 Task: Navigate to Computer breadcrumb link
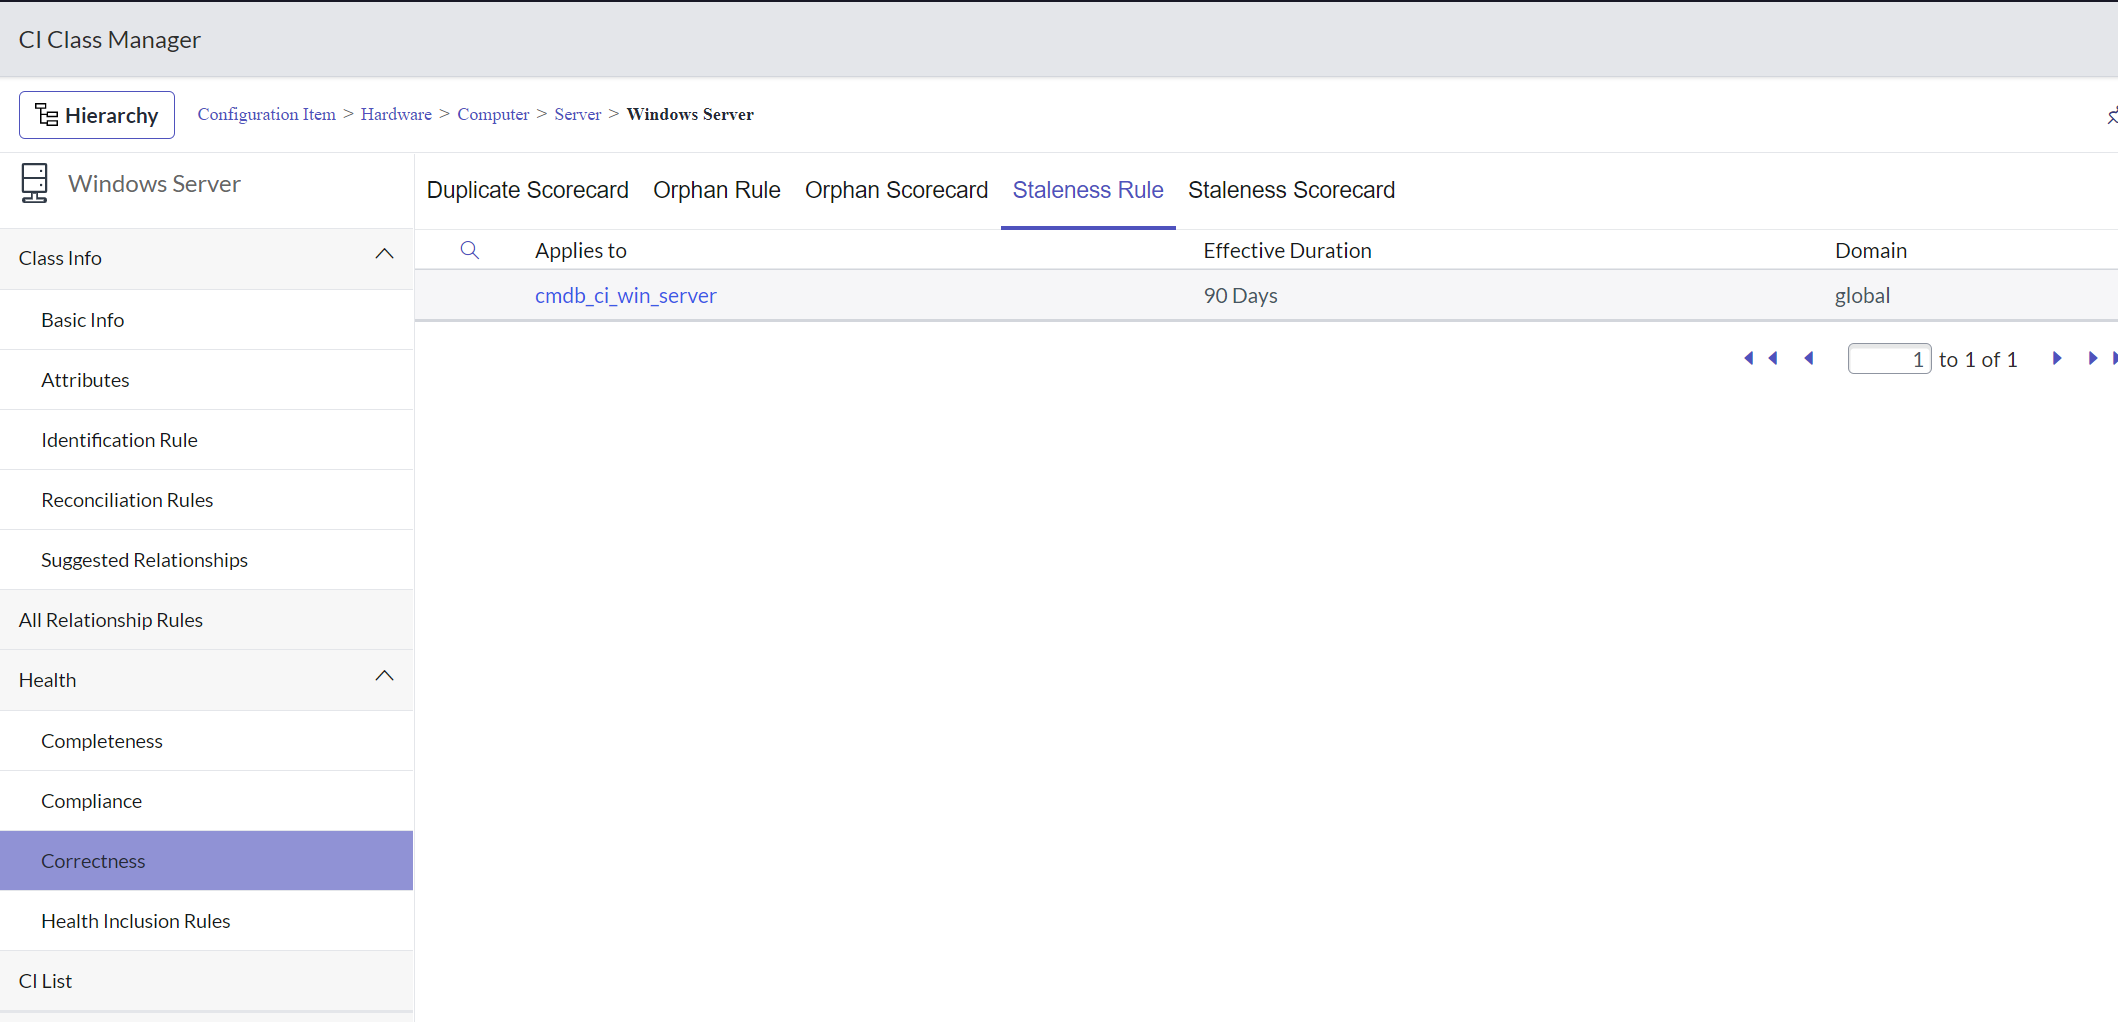[493, 114]
